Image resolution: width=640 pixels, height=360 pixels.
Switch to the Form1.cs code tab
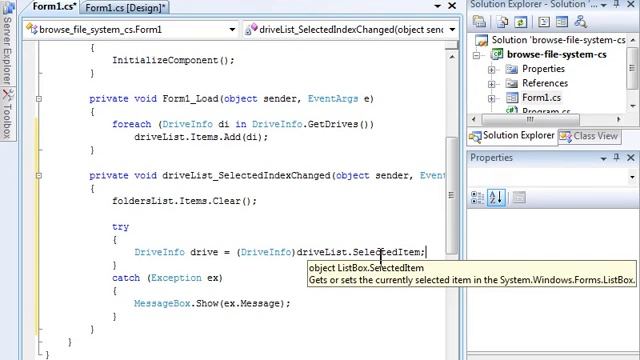[x=53, y=7]
